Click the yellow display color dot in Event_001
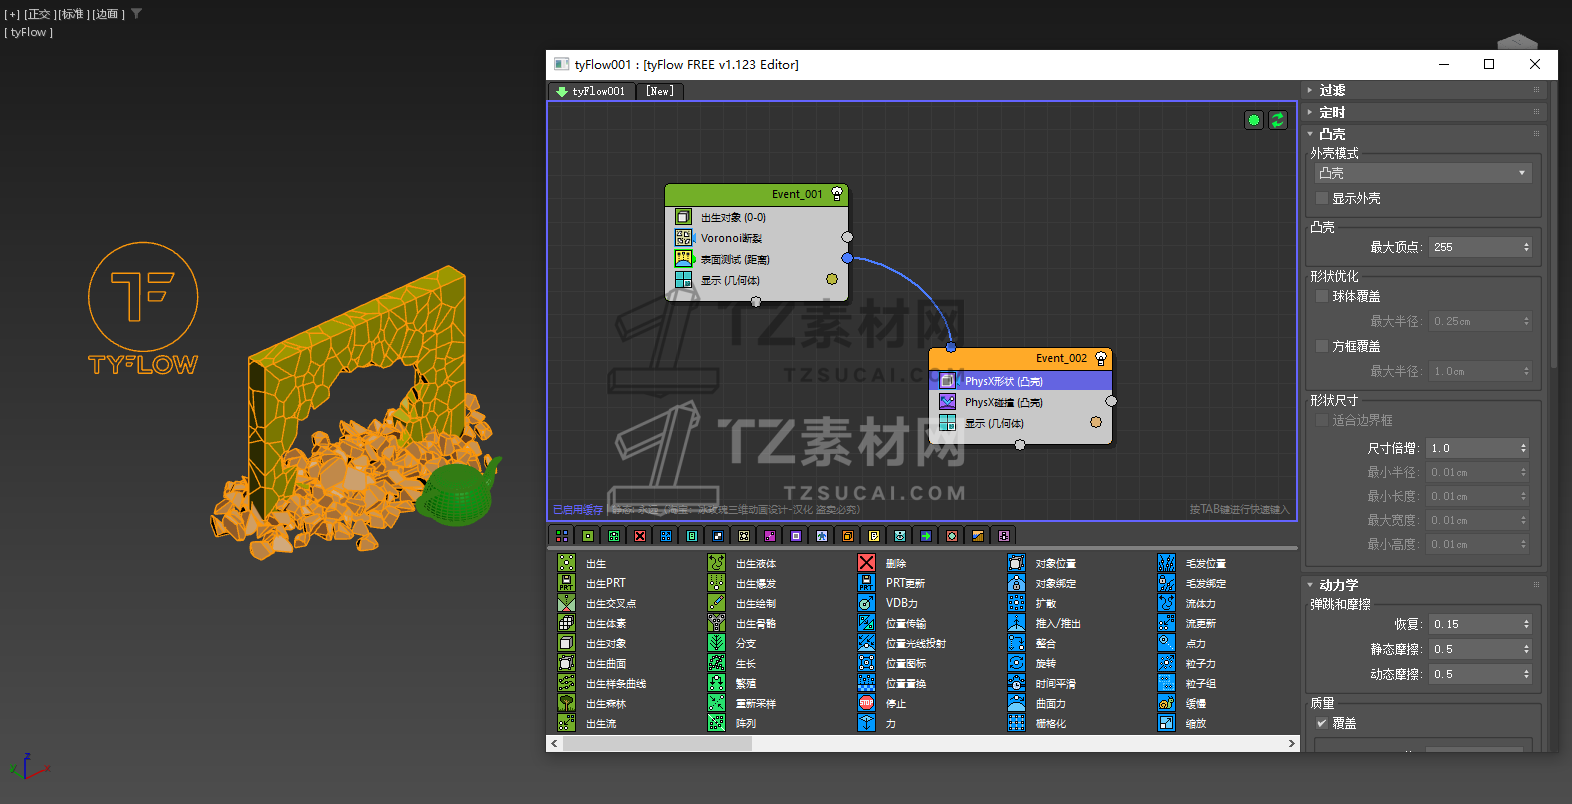This screenshot has width=1572, height=804. click(x=832, y=279)
